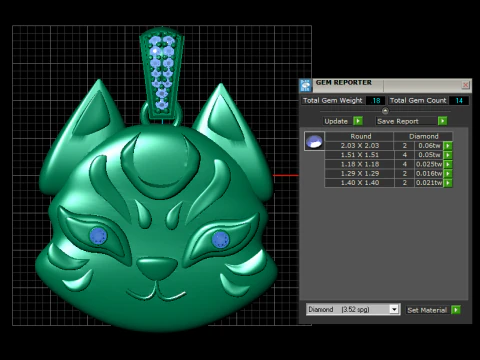Click the 0.06tw weight cell
Screen dimensions: 480x360
[429, 146]
